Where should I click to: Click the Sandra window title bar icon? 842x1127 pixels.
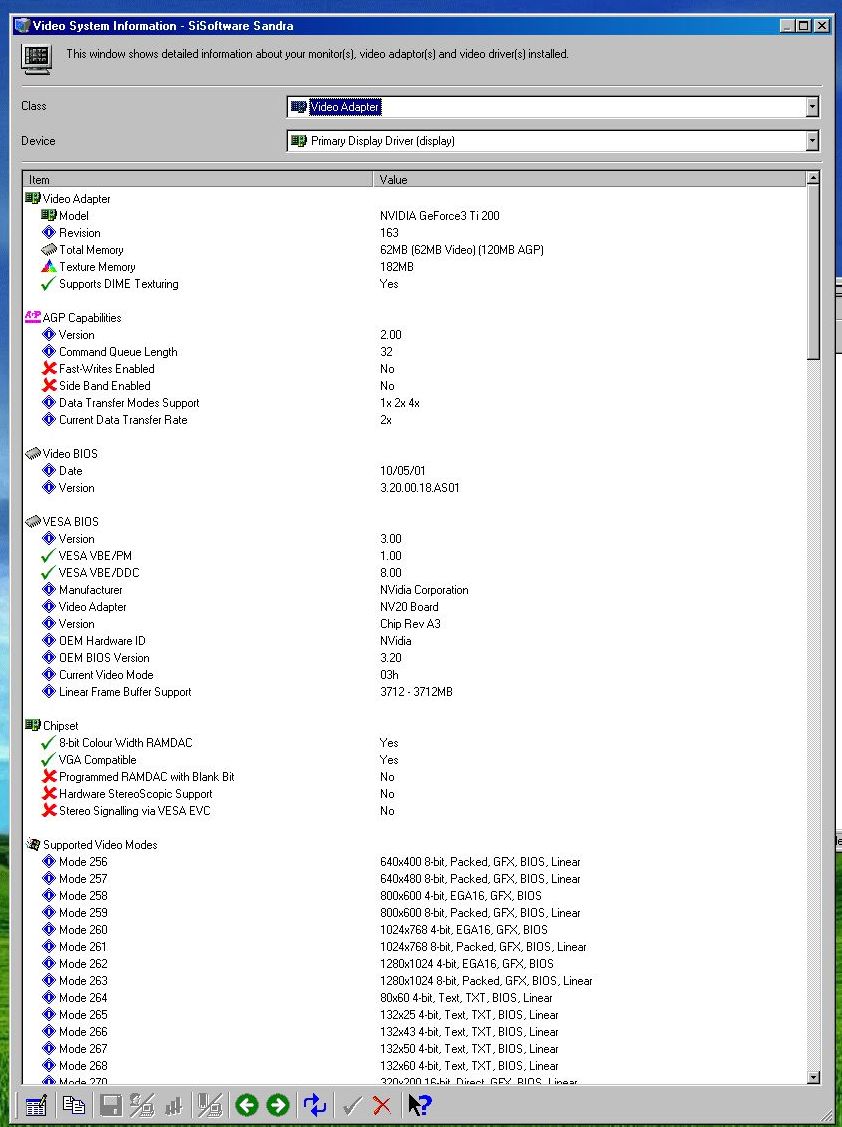(x=23, y=26)
